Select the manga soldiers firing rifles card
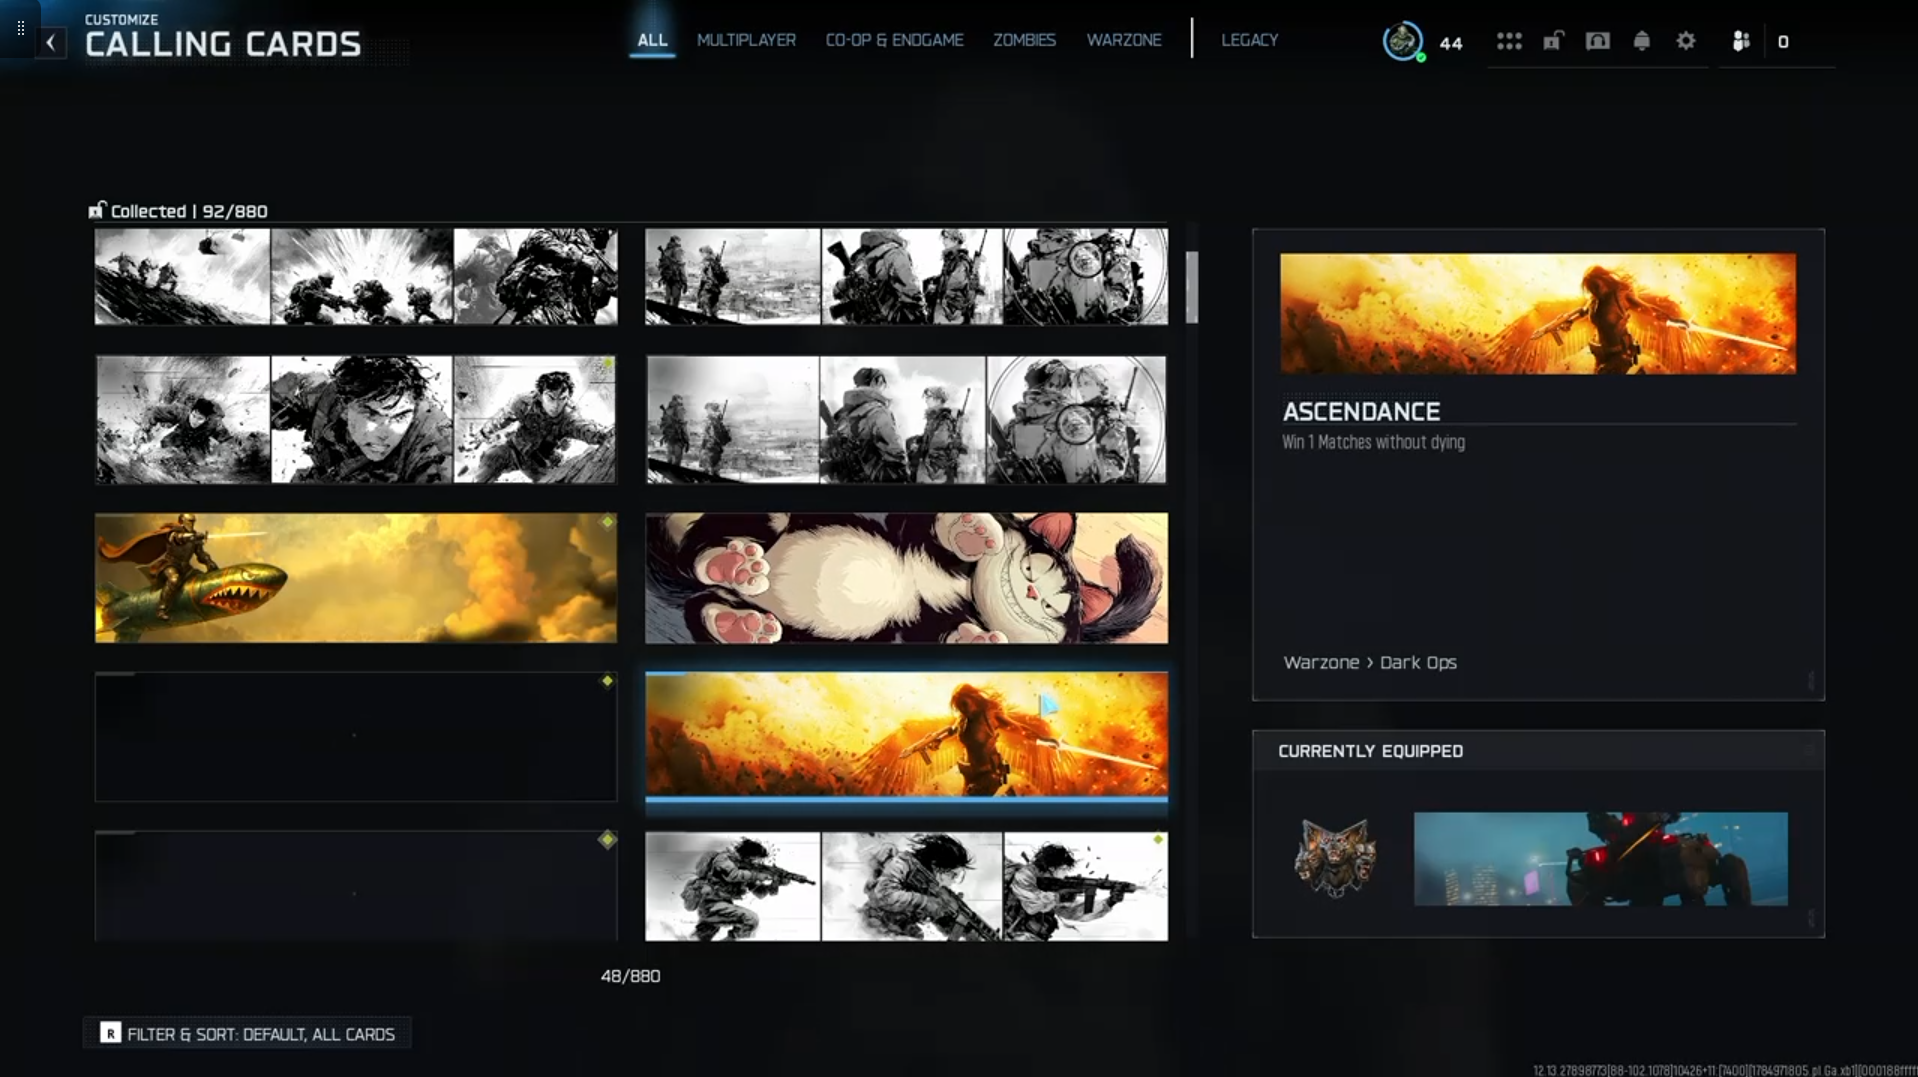 [x=906, y=886]
